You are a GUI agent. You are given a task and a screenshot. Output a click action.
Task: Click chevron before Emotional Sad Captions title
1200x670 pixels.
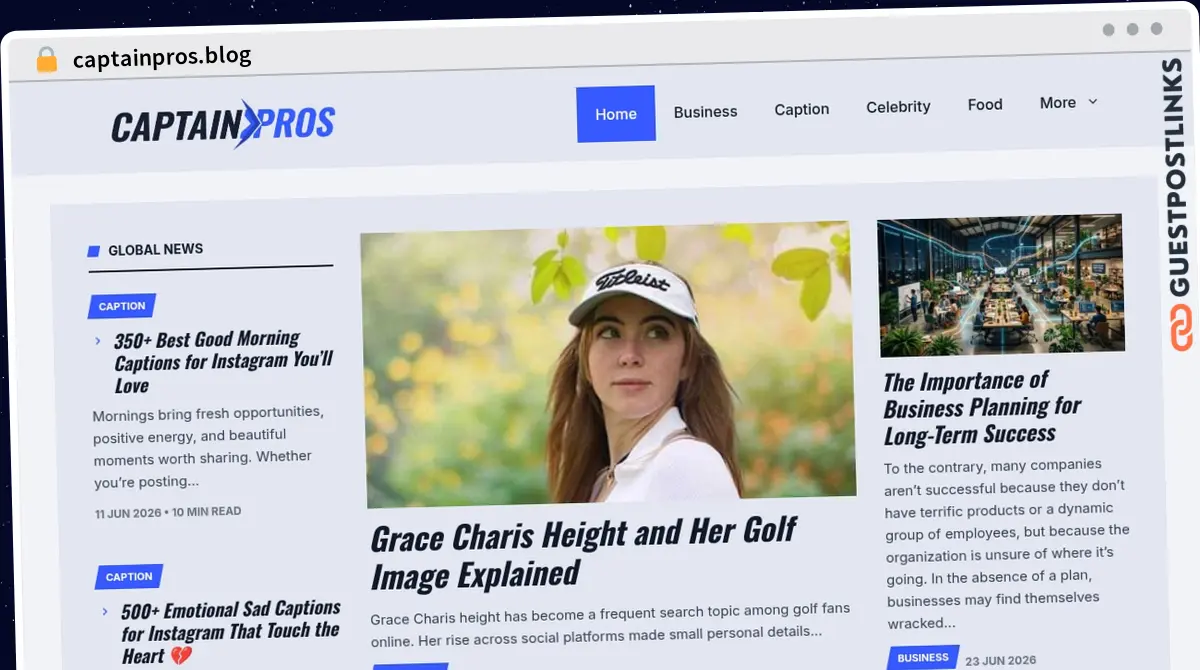105,612
